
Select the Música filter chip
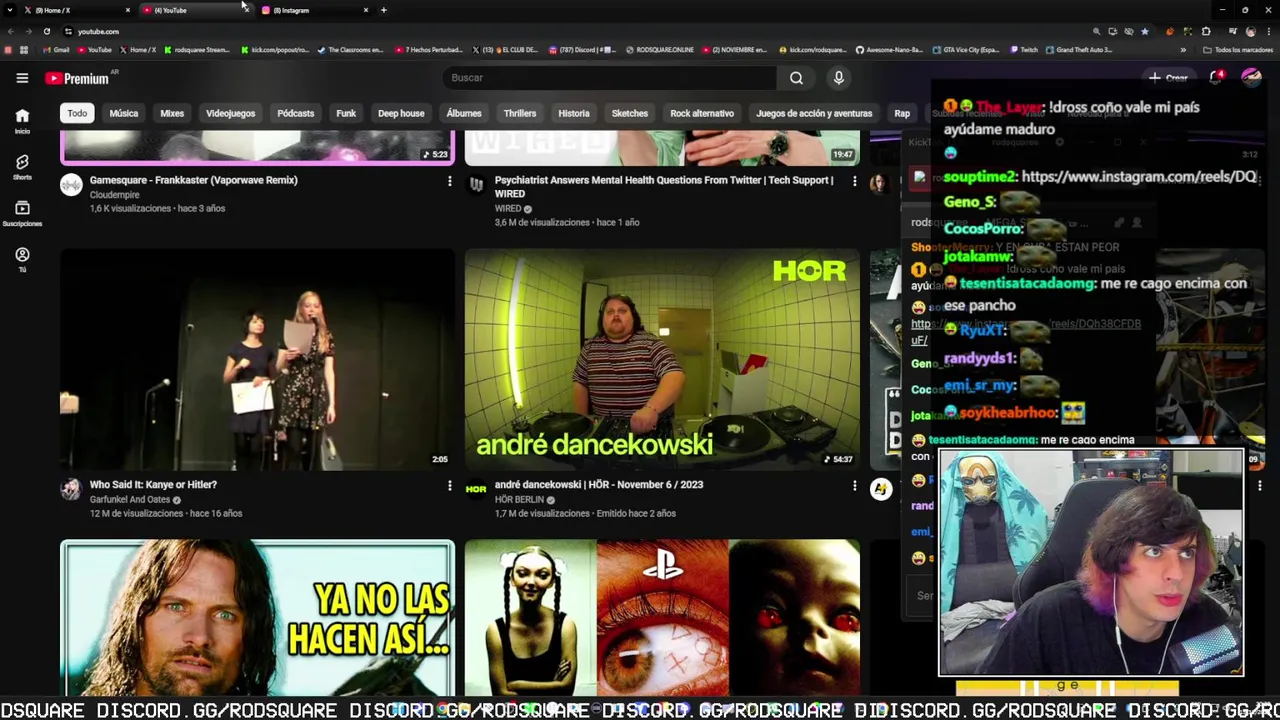[124, 113]
